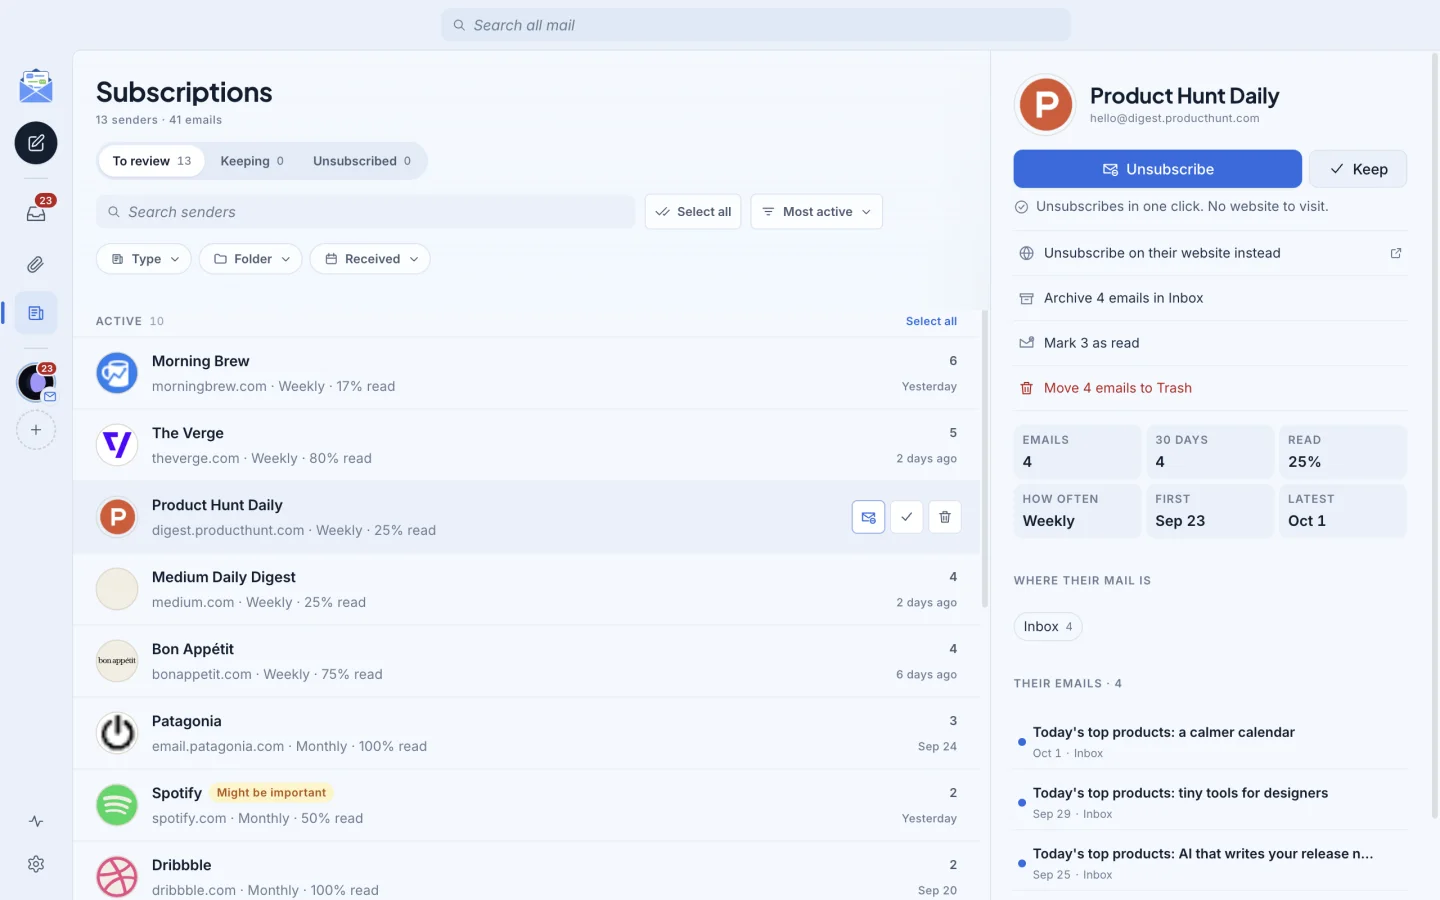The image size is (1440, 900).
Task: Switch to the account avatar in sidebar
Action: pos(36,382)
